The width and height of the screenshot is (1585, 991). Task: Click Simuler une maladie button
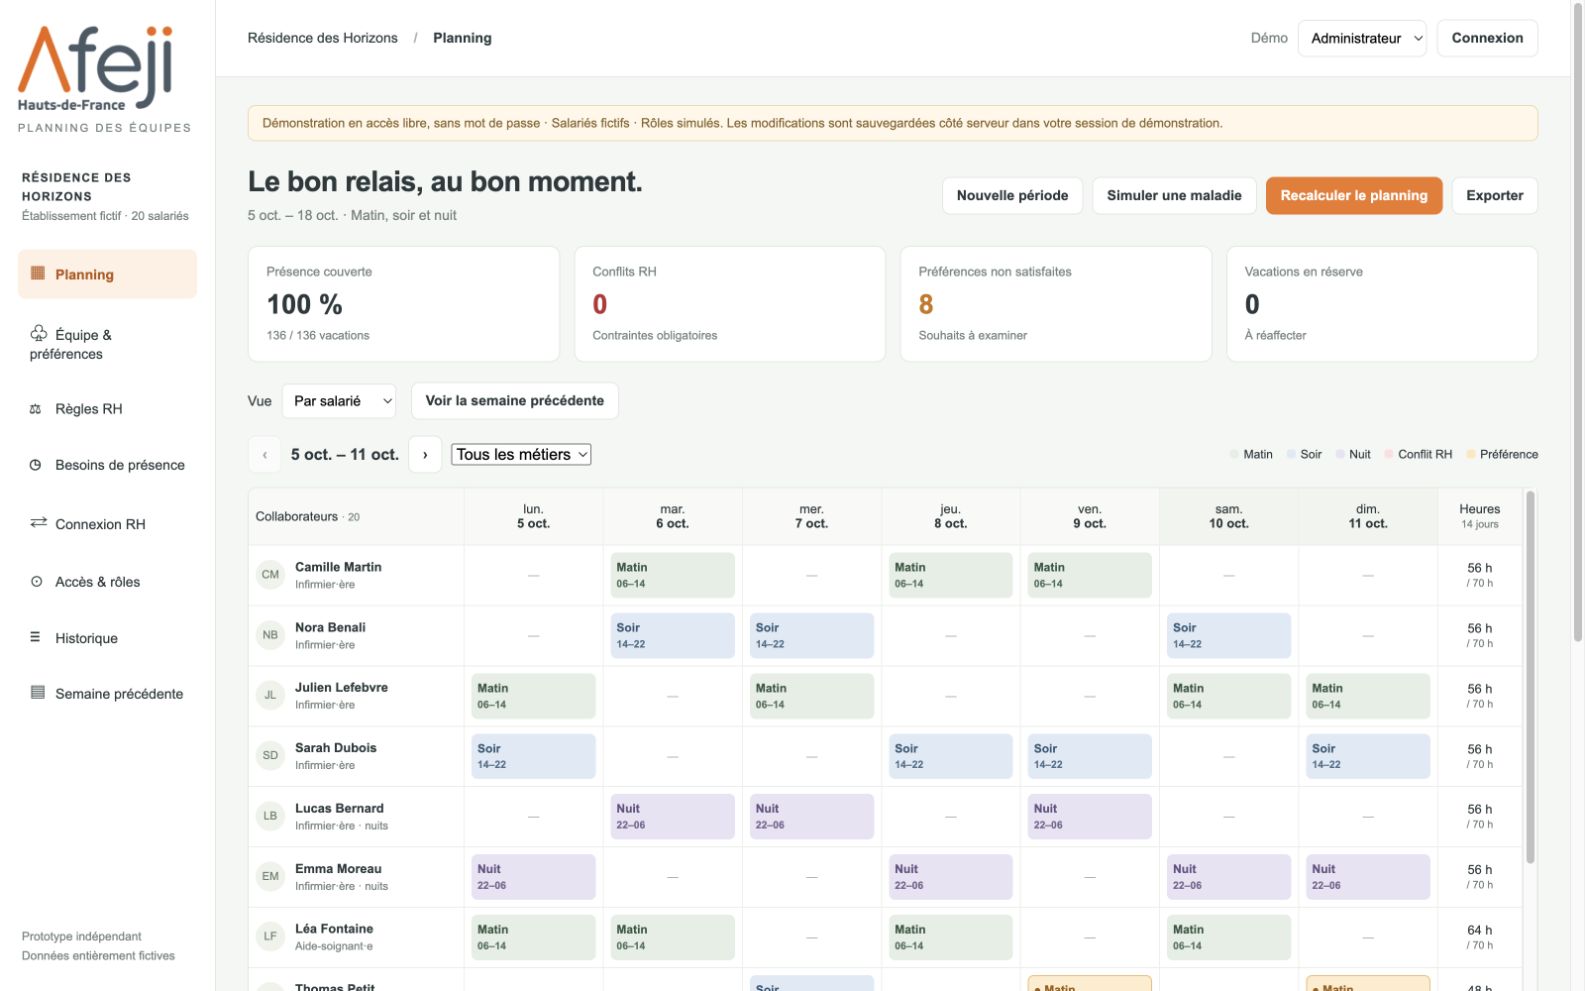click(1174, 196)
